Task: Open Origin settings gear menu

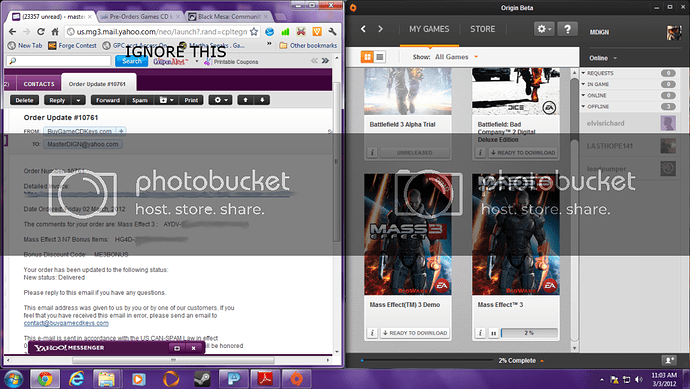Action: (x=544, y=29)
